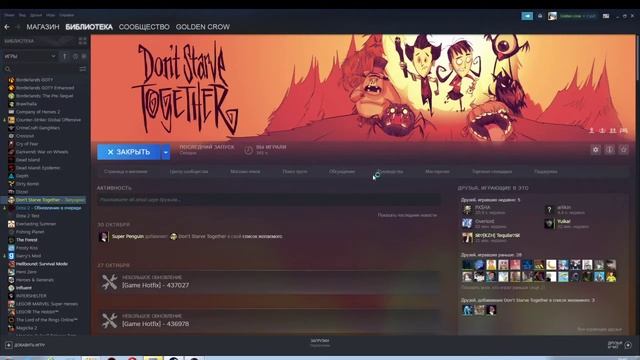Open the friends and chat icon
The height and width of the screenshot is (360, 640).
pyautogui.click(x=628, y=345)
